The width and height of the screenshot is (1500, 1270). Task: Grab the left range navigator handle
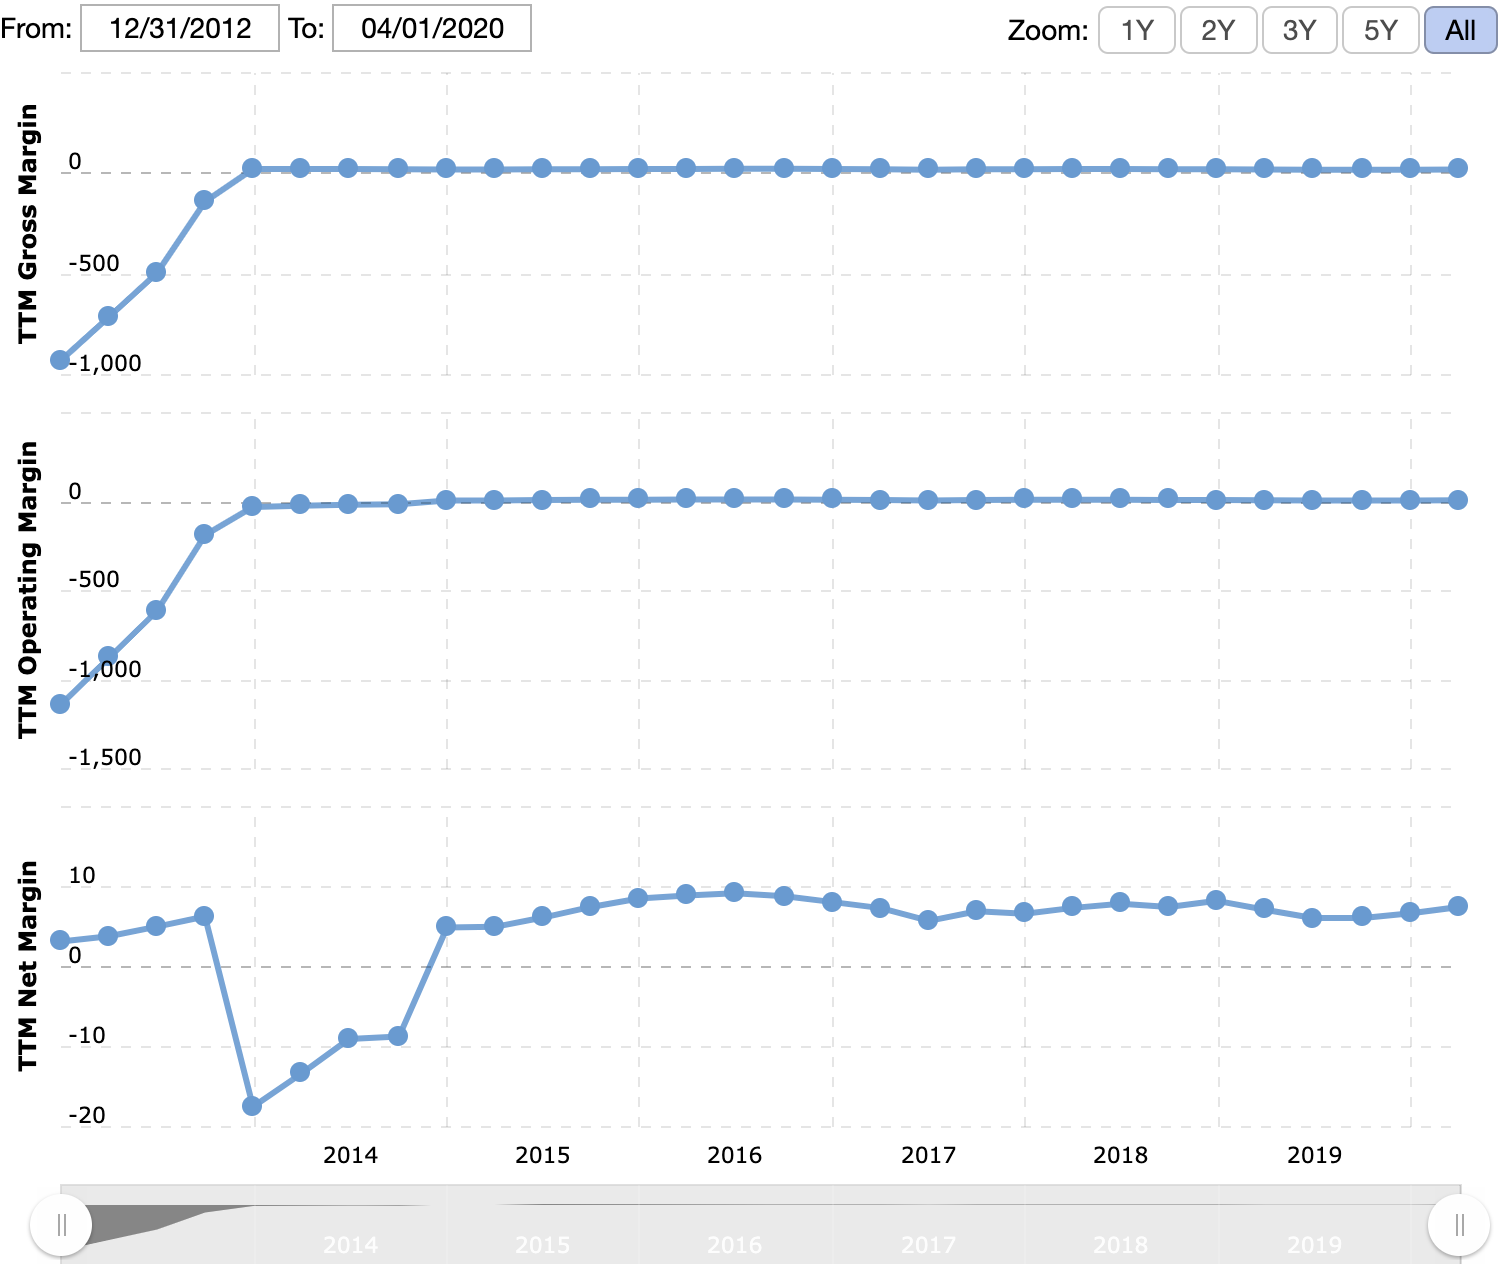coord(61,1224)
